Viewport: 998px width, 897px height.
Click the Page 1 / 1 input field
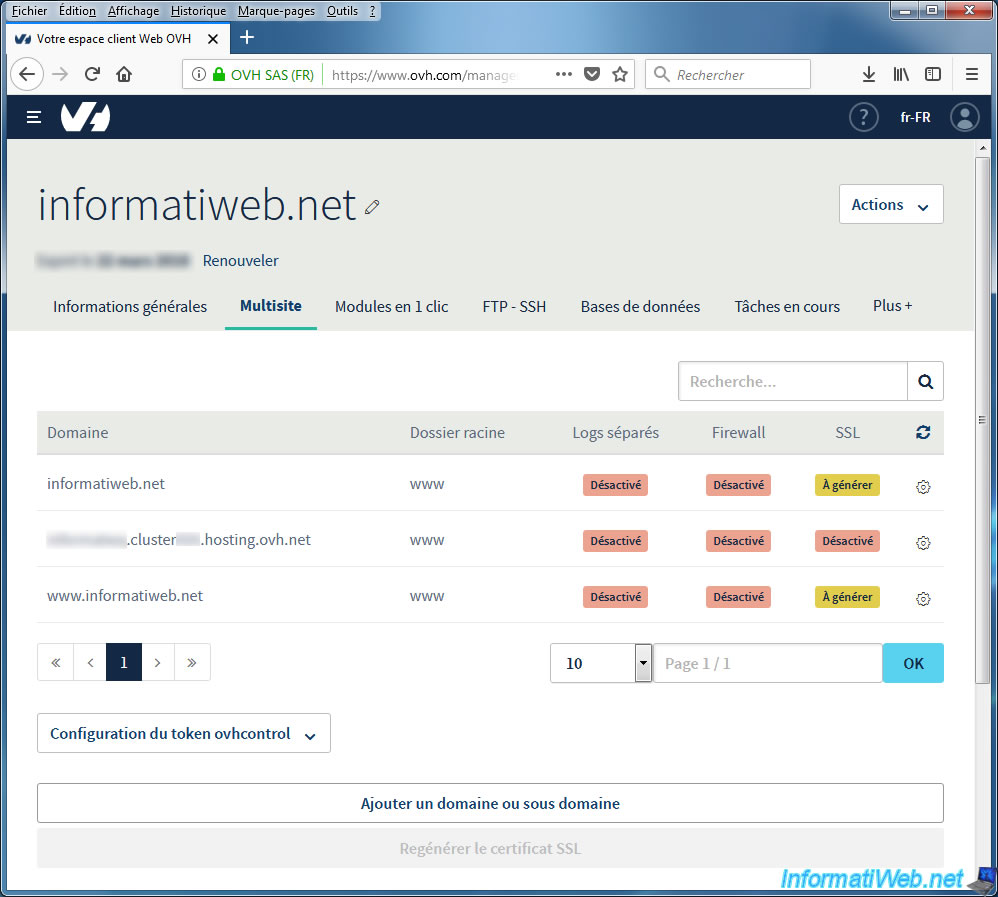[768, 663]
